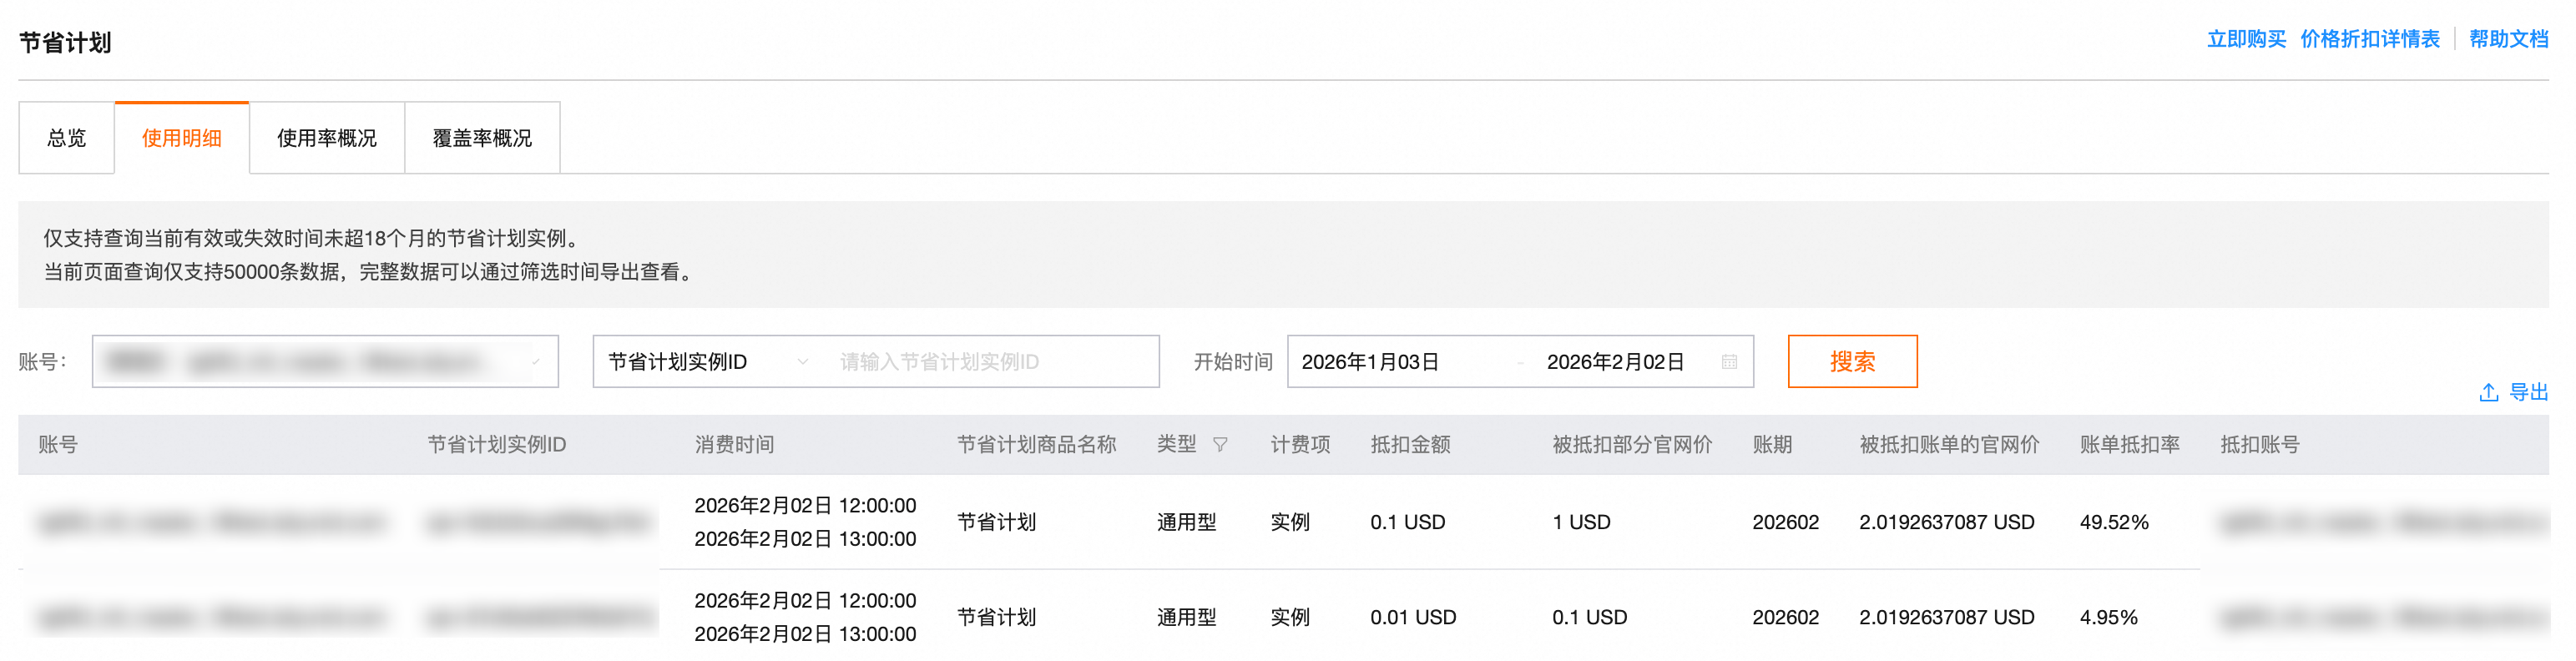2576x661 pixels.
Task: Click the 节省计划商品名称 column header
Action: click(x=1037, y=445)
